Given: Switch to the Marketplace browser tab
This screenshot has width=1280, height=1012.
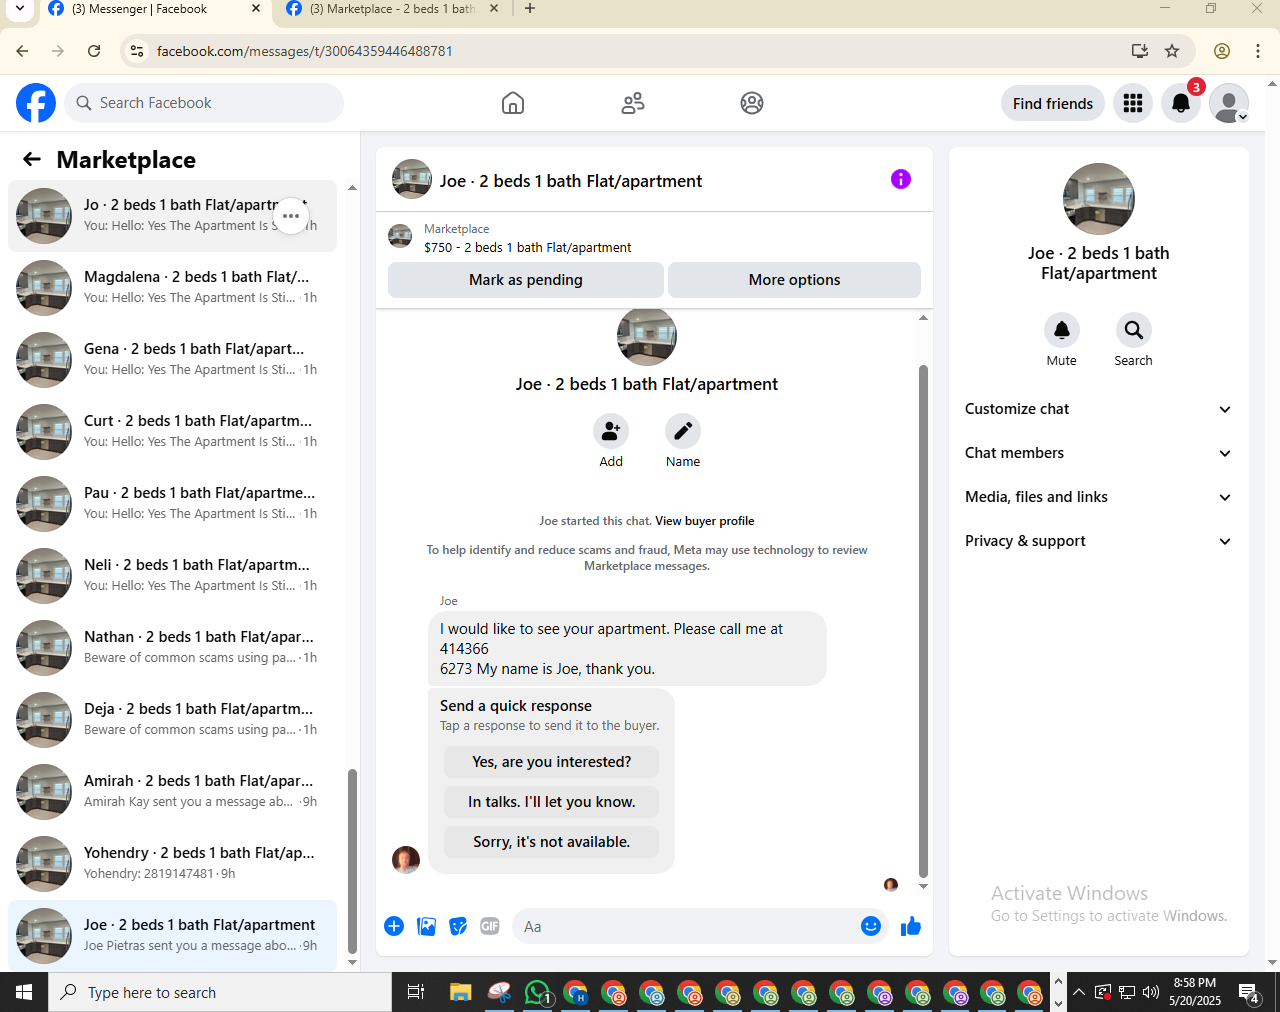Looking at the screenshot, I should [393, 9].
